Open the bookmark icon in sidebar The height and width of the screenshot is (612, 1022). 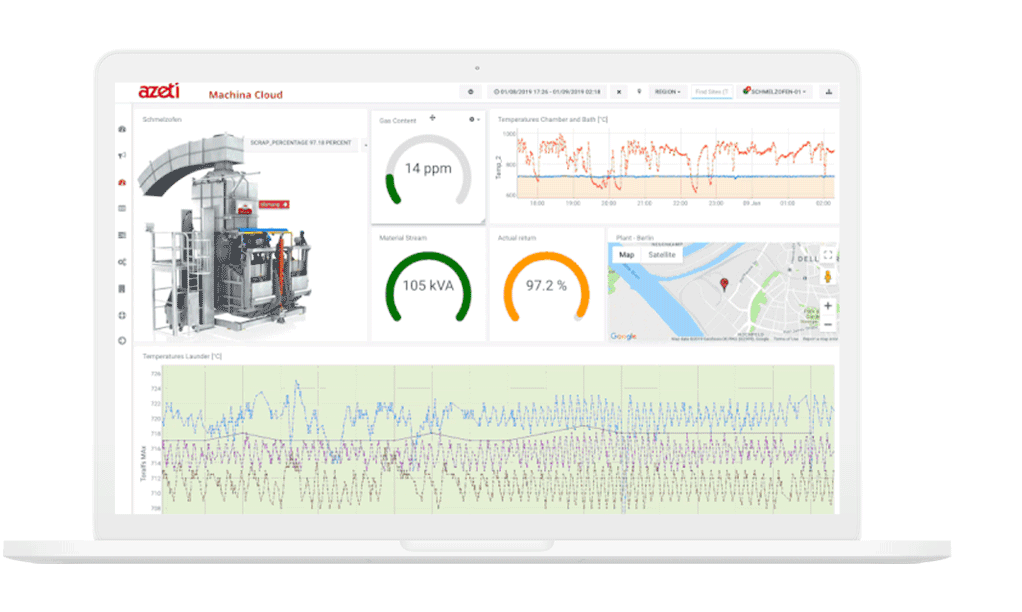122,288
